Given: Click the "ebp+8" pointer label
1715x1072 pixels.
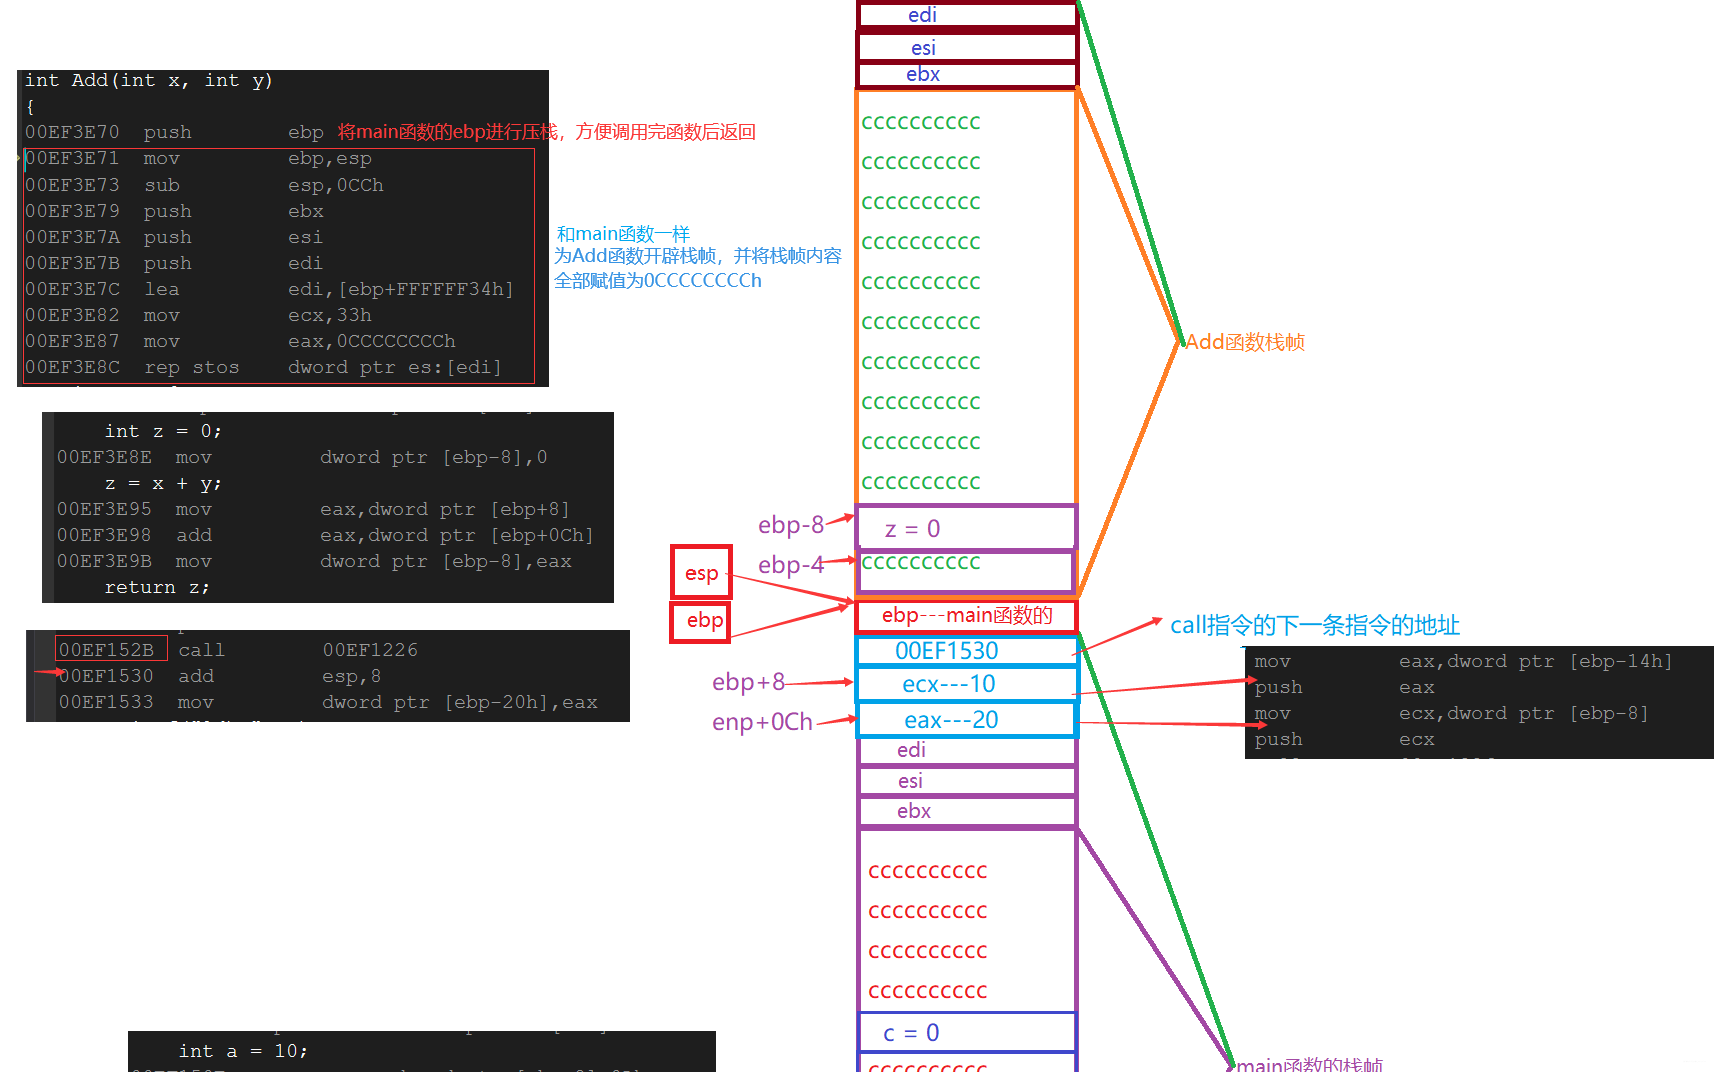Looking at the screenshot, I should 748,682.
